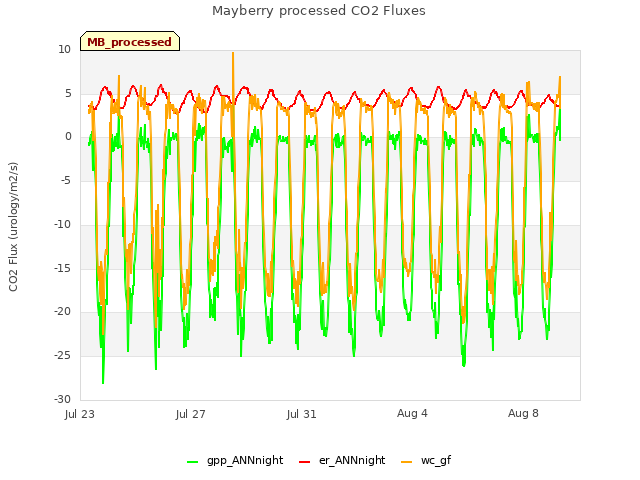The width and height of the screenshot is (640, 480).
Task: Toggle the gpp_ANNnight legend entry
Action: pos(235,461)
